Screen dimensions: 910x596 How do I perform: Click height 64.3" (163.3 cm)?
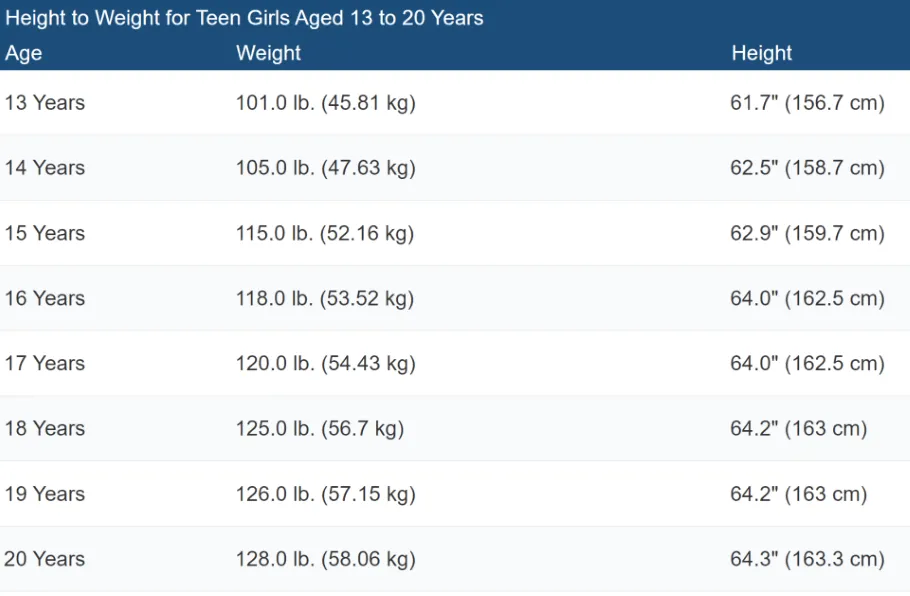(807, 559)
